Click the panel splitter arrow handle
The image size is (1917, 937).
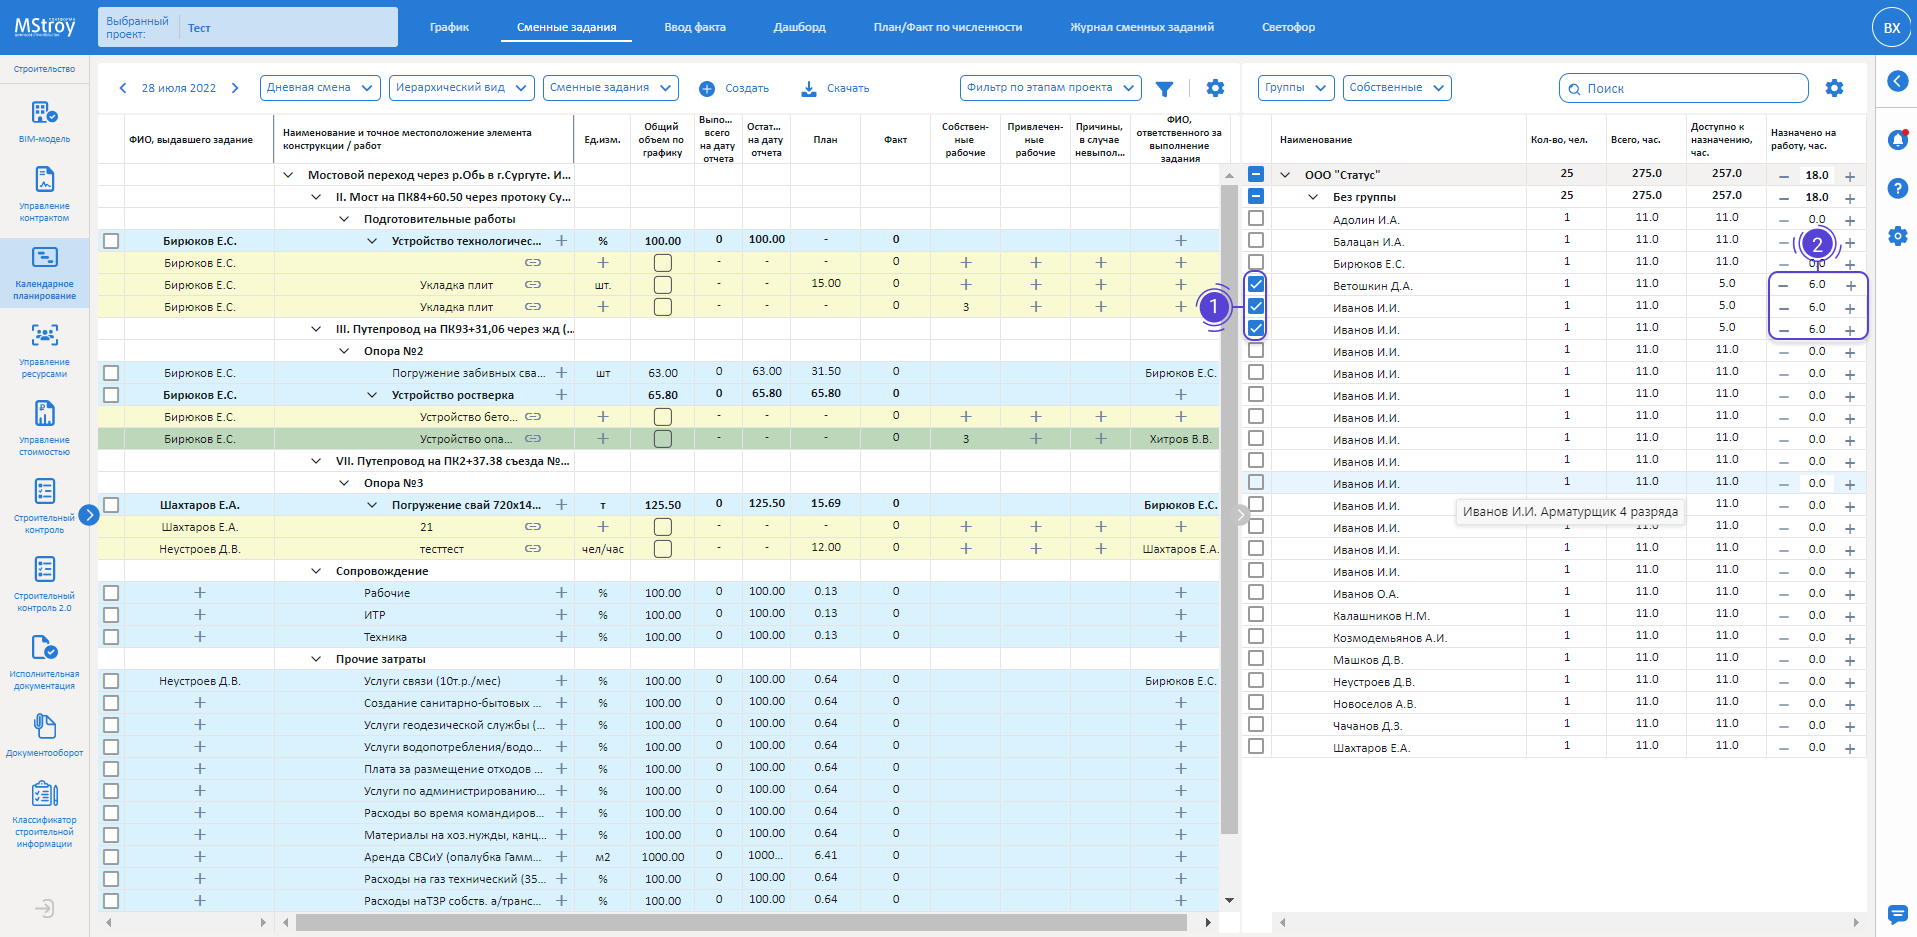click(x=1241, y=515)
